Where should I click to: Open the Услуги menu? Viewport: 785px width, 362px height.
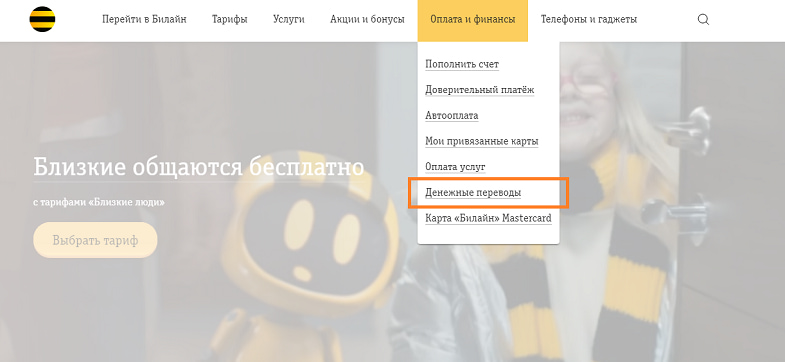point(289,20)
